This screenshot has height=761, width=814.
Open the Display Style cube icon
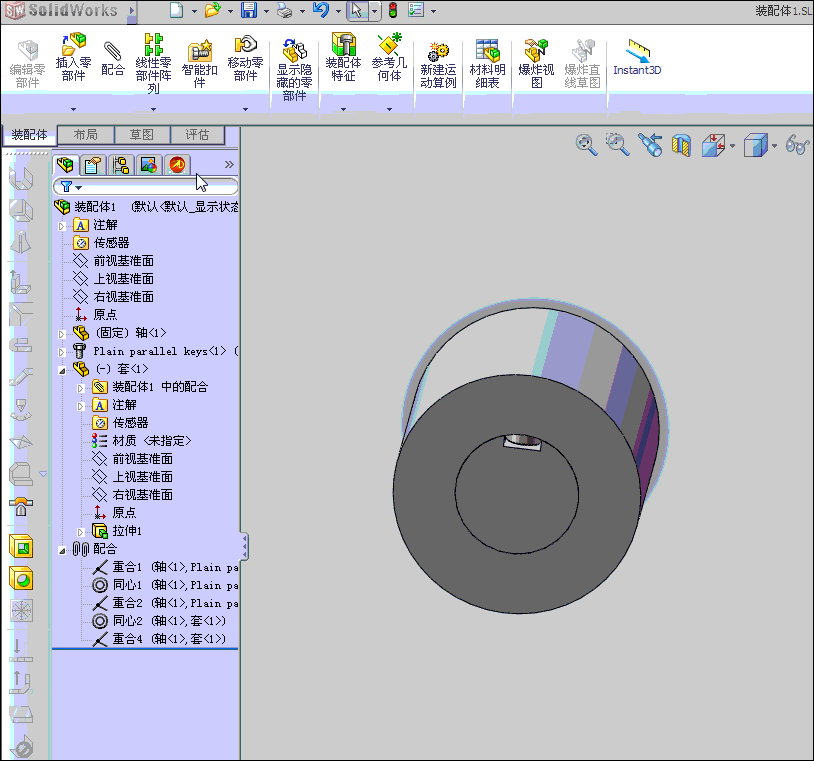click(x=755, y=145)
